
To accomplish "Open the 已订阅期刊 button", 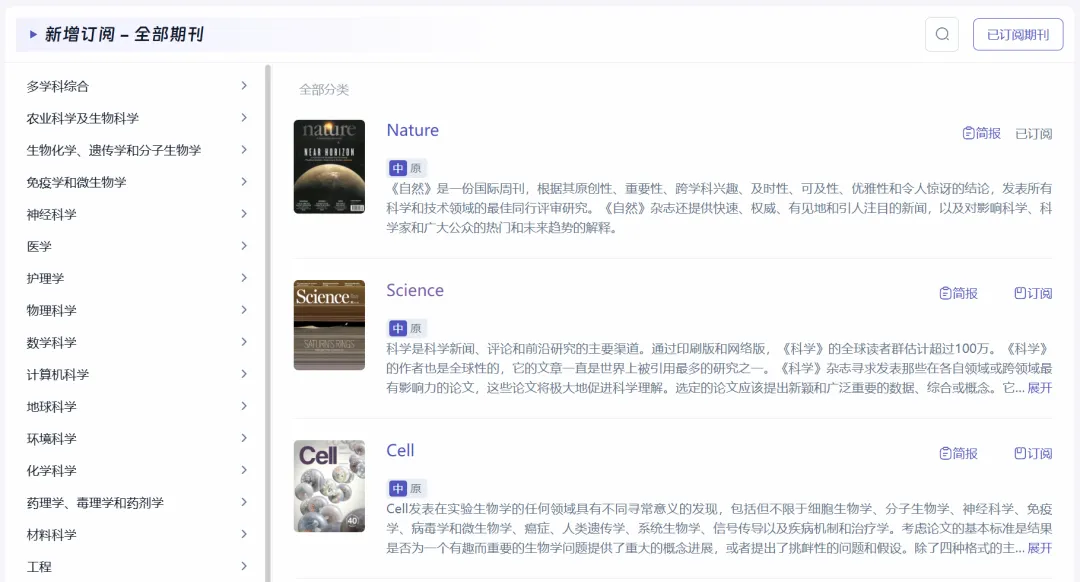I will pos(1018,34).
